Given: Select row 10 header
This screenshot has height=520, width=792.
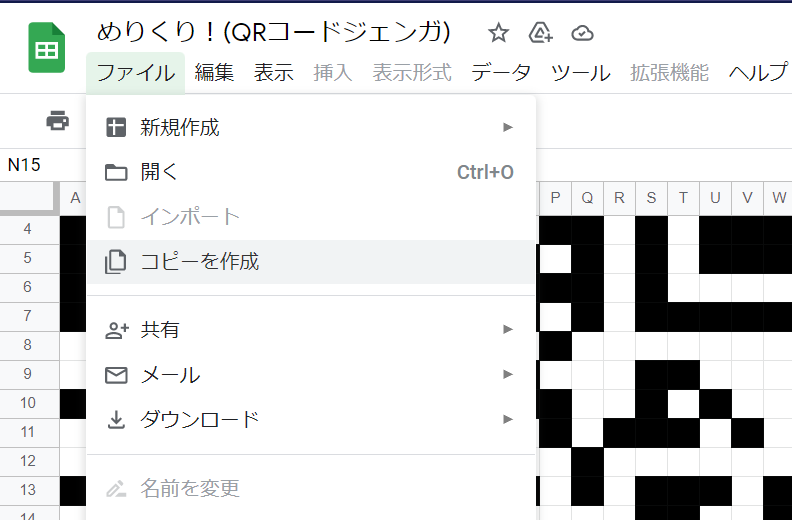Looking at the screenshot, I should [28, 403].
